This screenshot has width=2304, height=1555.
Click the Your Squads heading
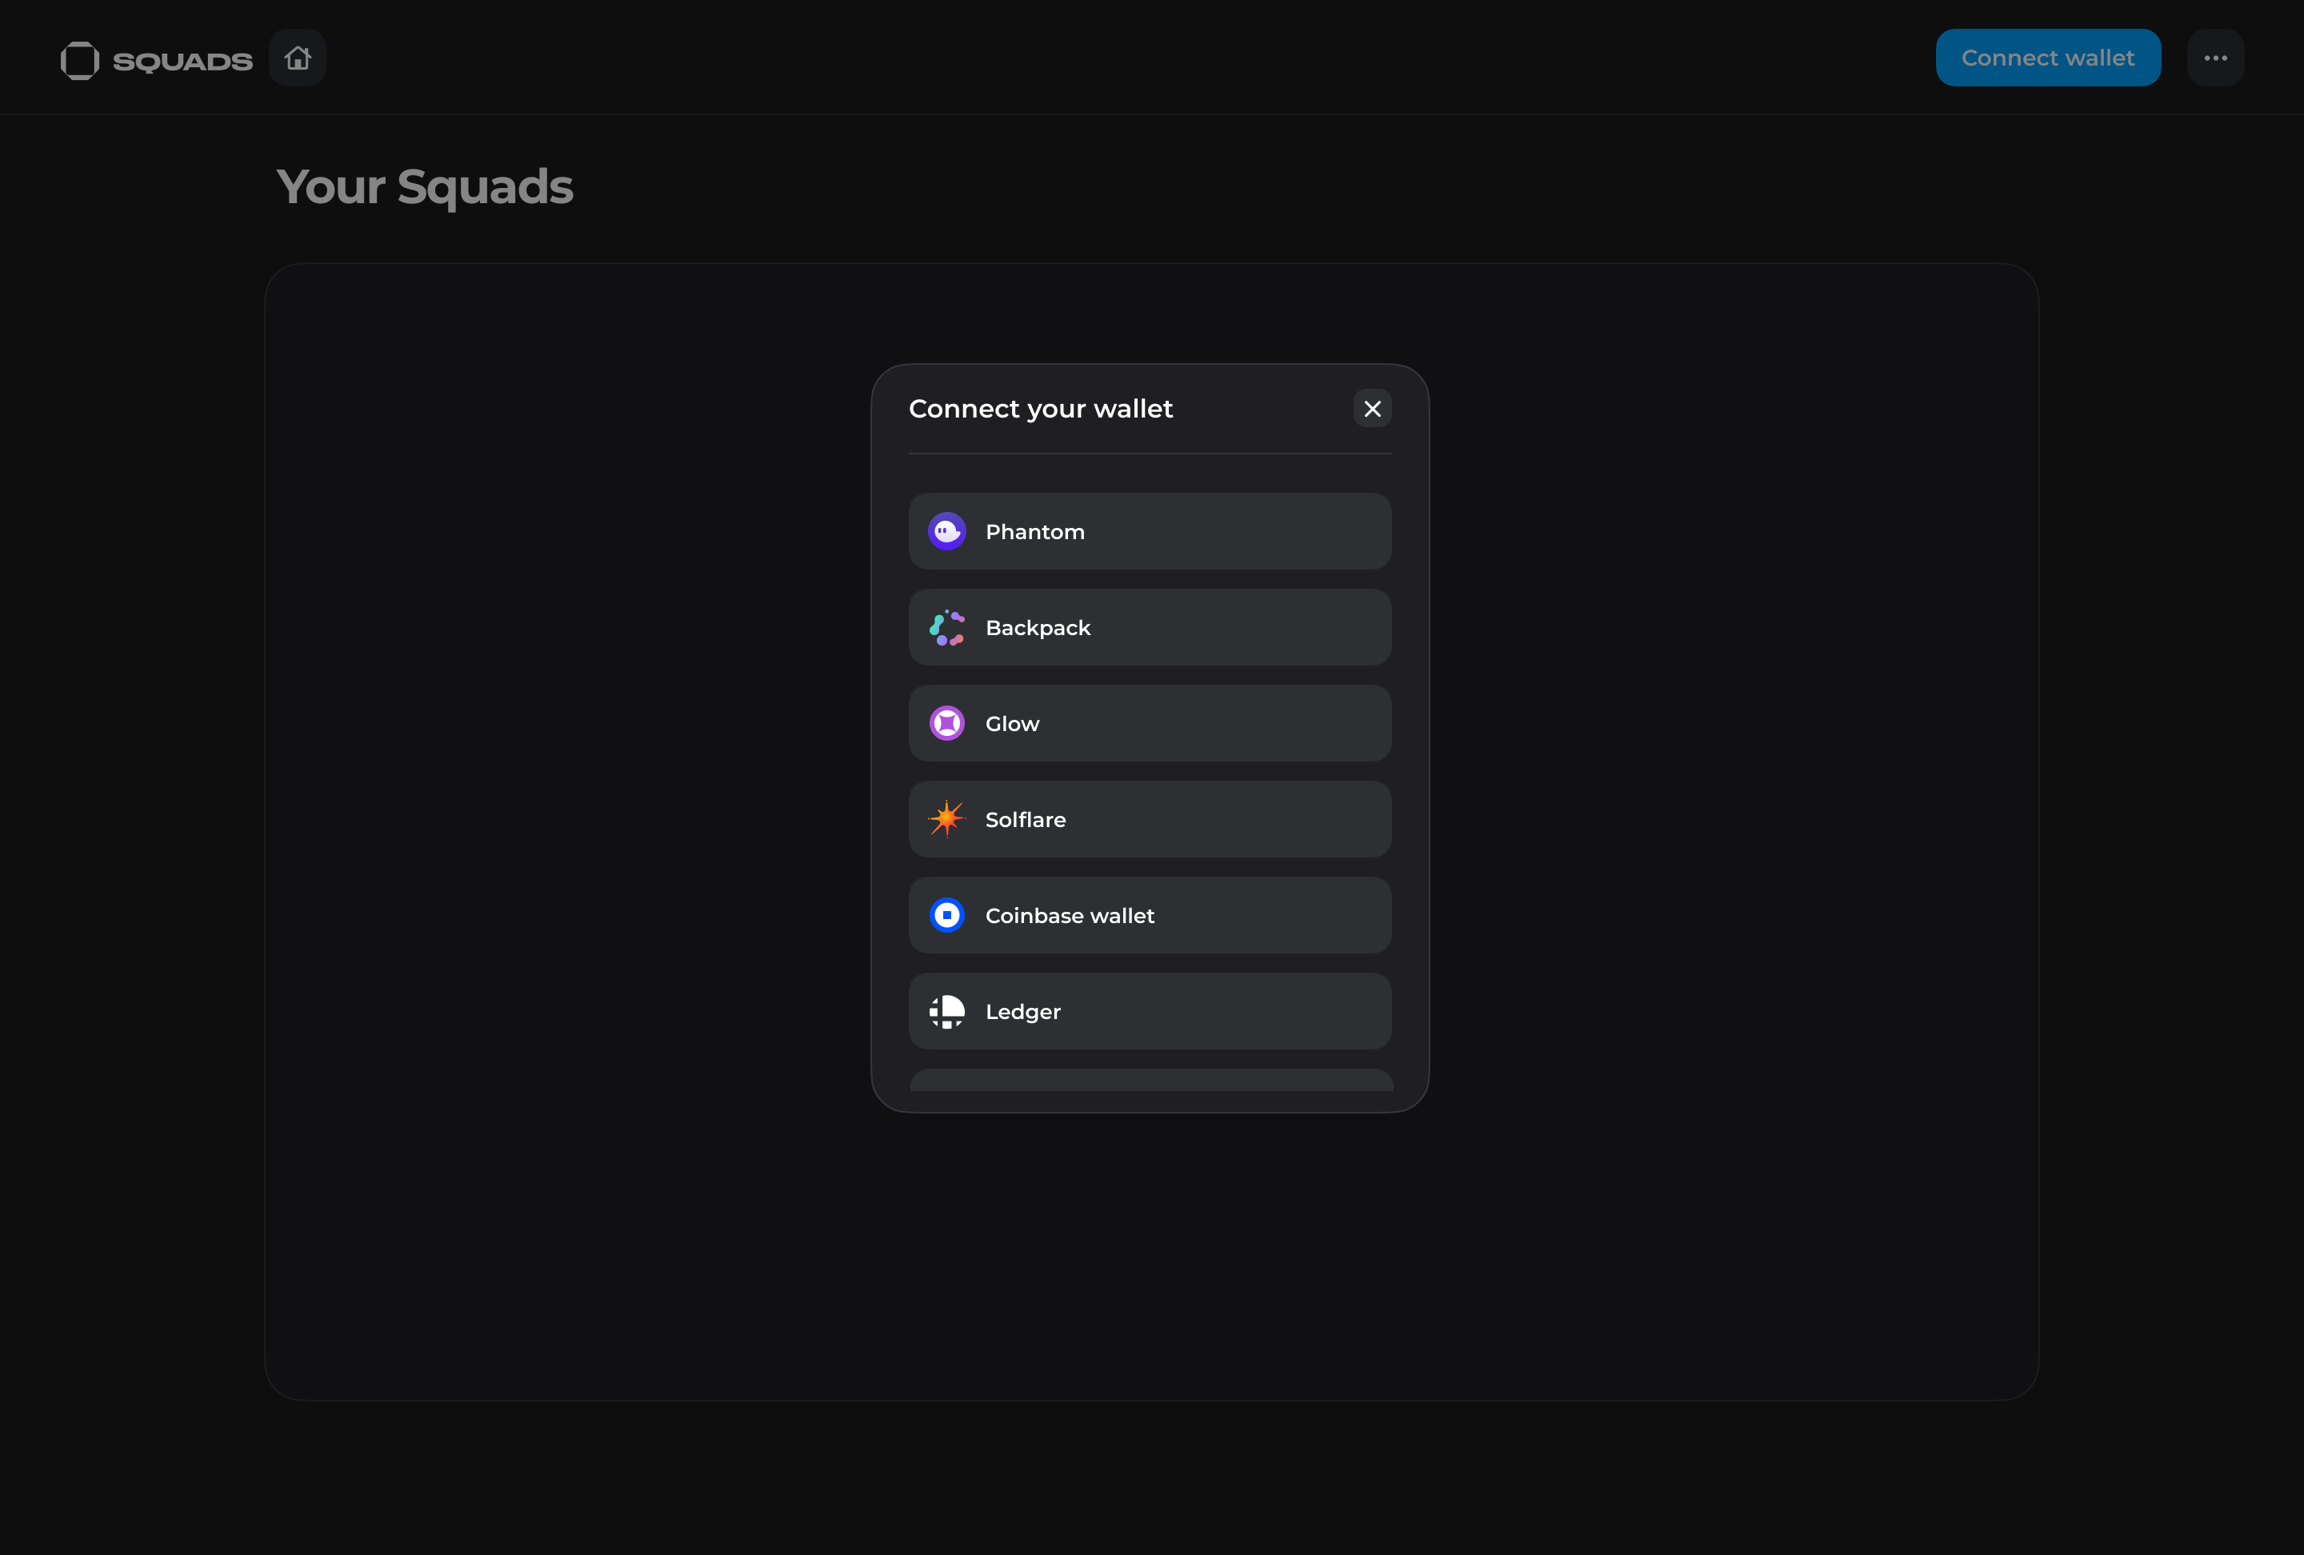click(x=424, y=187)
